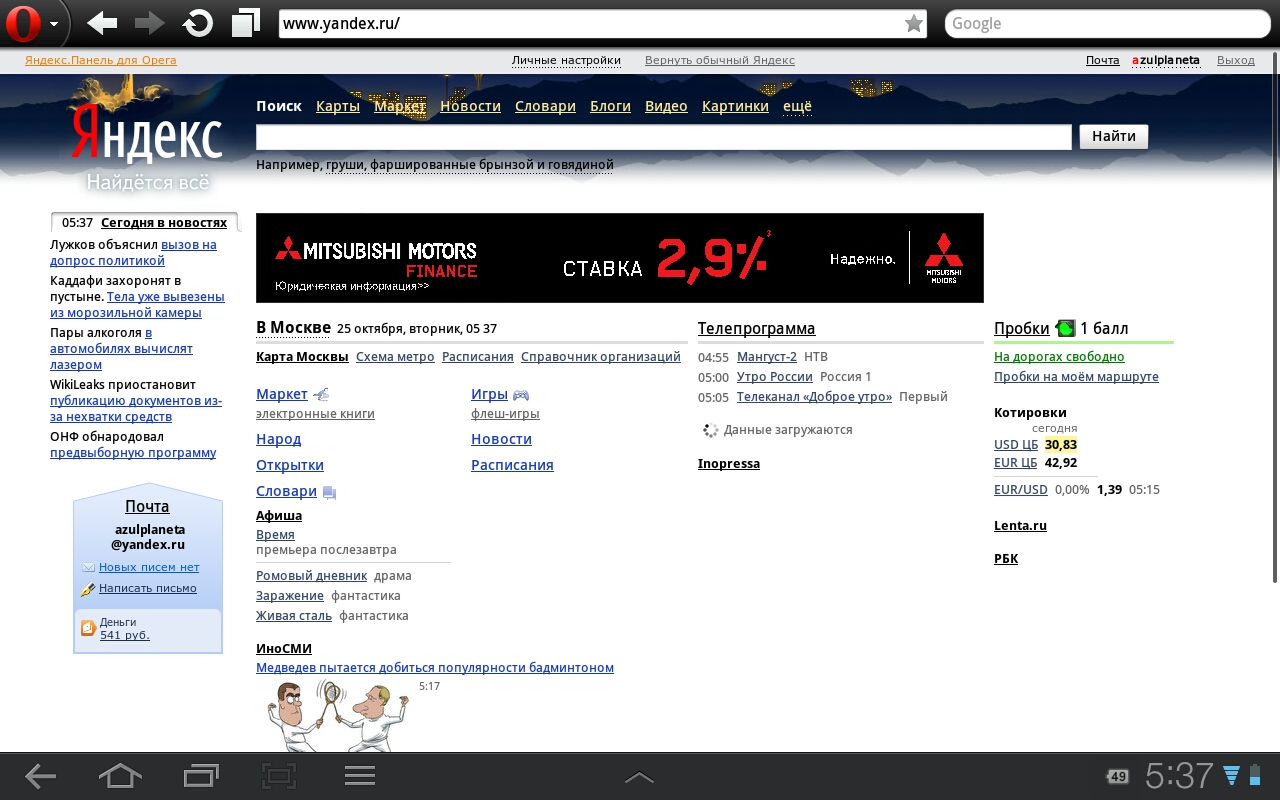Viewport: 1280px width, 800px height.
Task: Open the Новости tab above the search box
Action: 470,106
